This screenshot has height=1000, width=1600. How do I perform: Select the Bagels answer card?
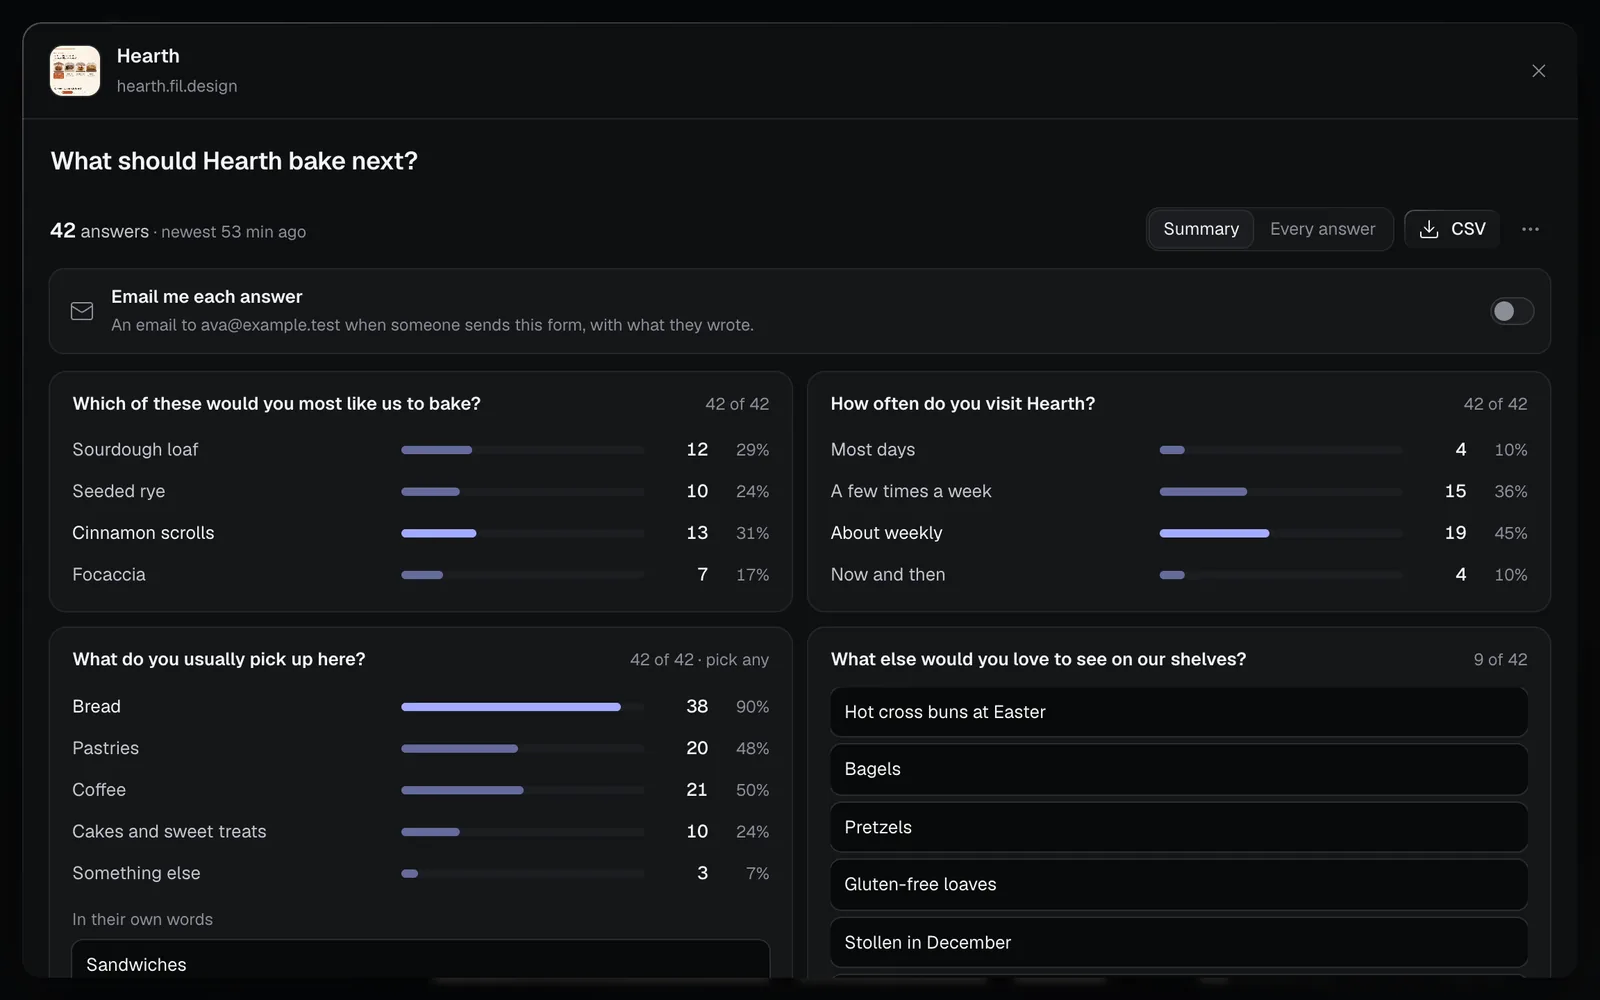pos(1179,769)
